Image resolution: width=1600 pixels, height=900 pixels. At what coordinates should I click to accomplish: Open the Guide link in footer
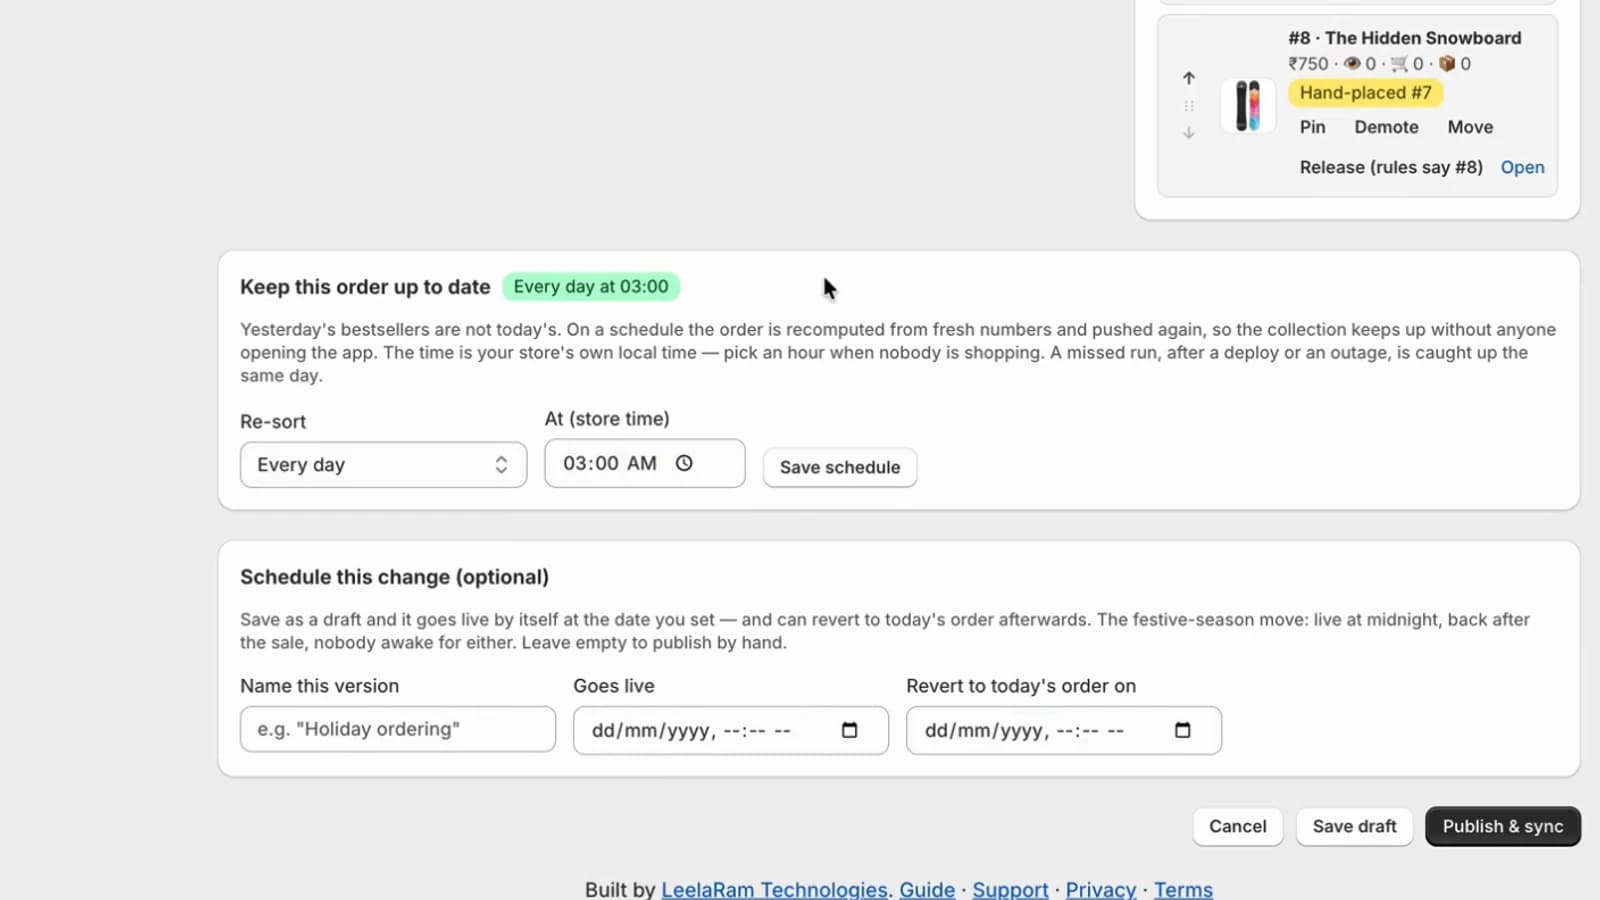tap(927, 889)
